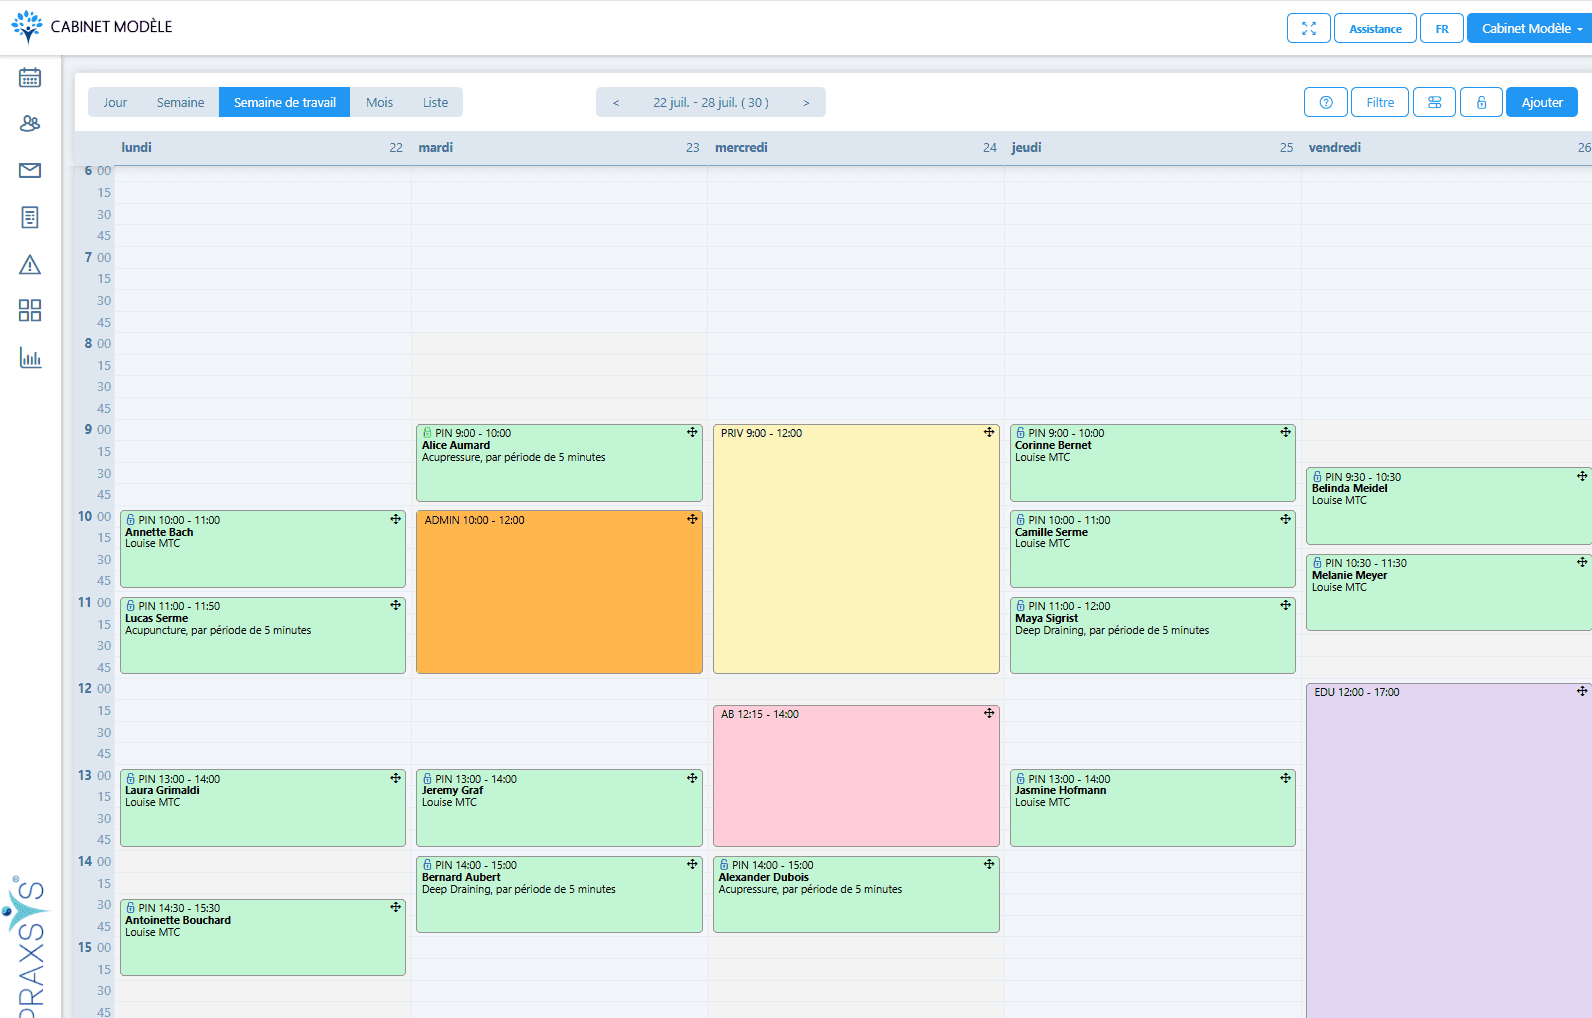Lock icon on Maya Sigrist appointment
Image resolution: width=1592 pixels, height=1018 pixels.
1020,606
